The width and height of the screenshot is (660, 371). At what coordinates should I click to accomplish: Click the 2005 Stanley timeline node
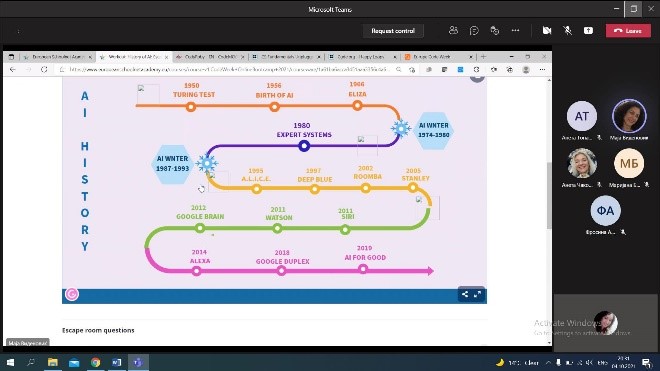tap(413, 187)
